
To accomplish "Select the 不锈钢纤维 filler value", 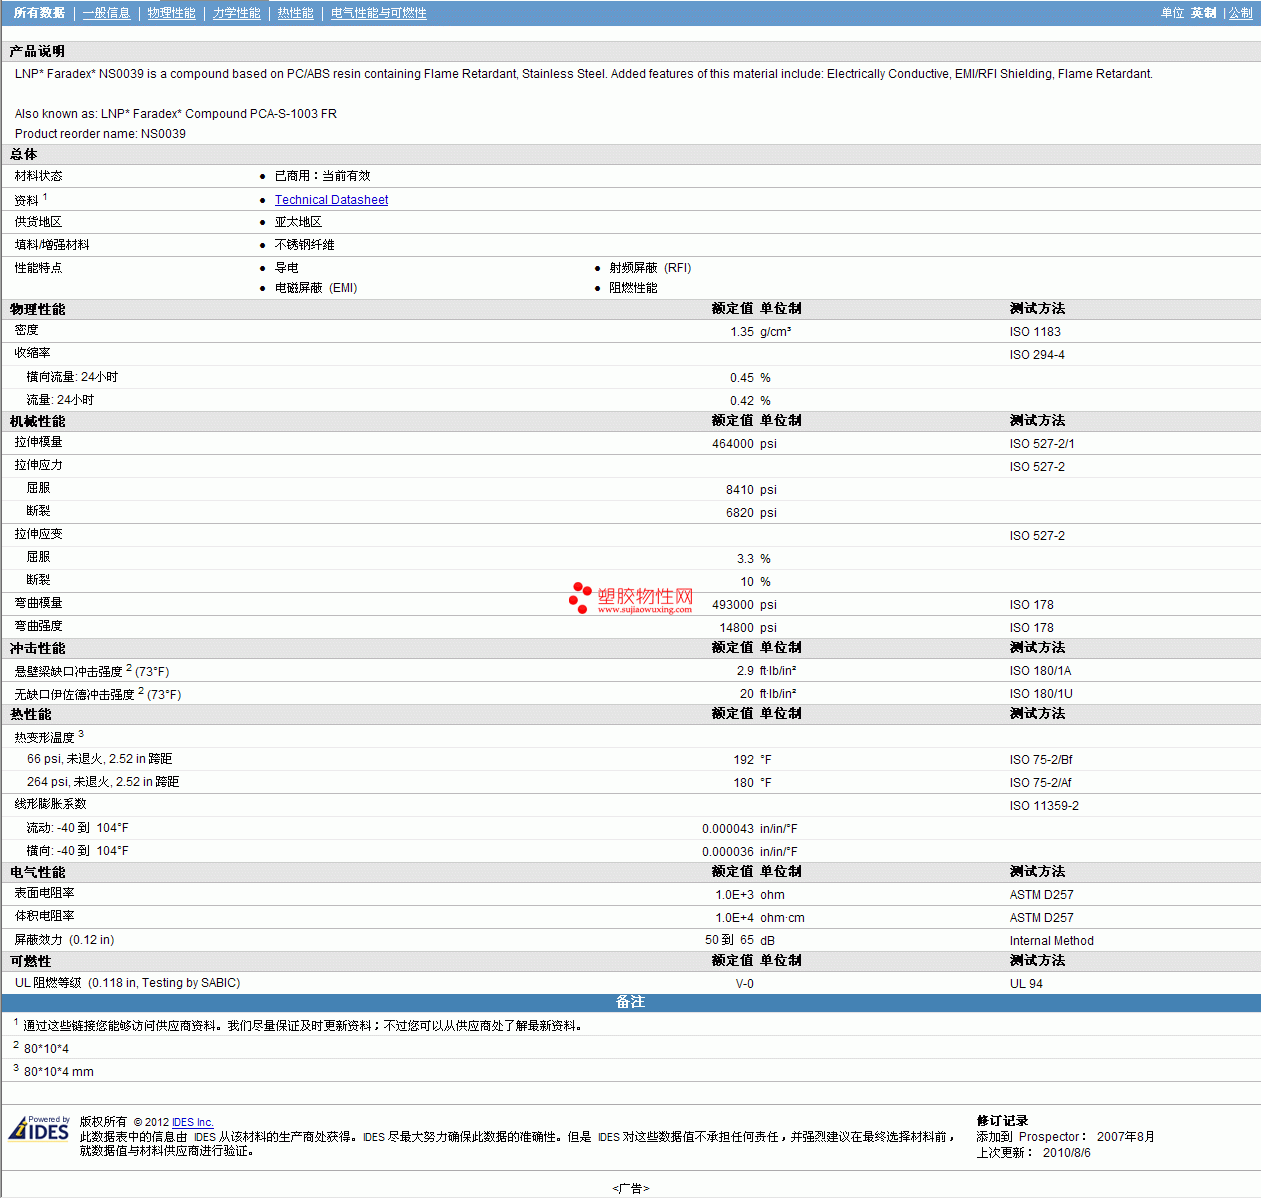I will (304, 245).
